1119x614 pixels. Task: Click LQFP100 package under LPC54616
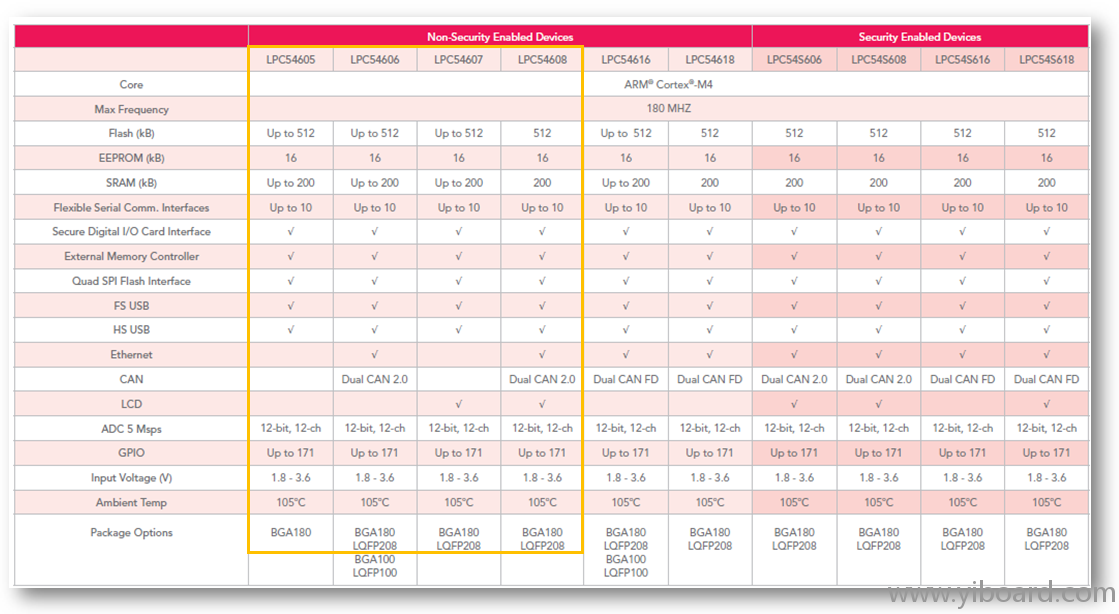(626, 573)
